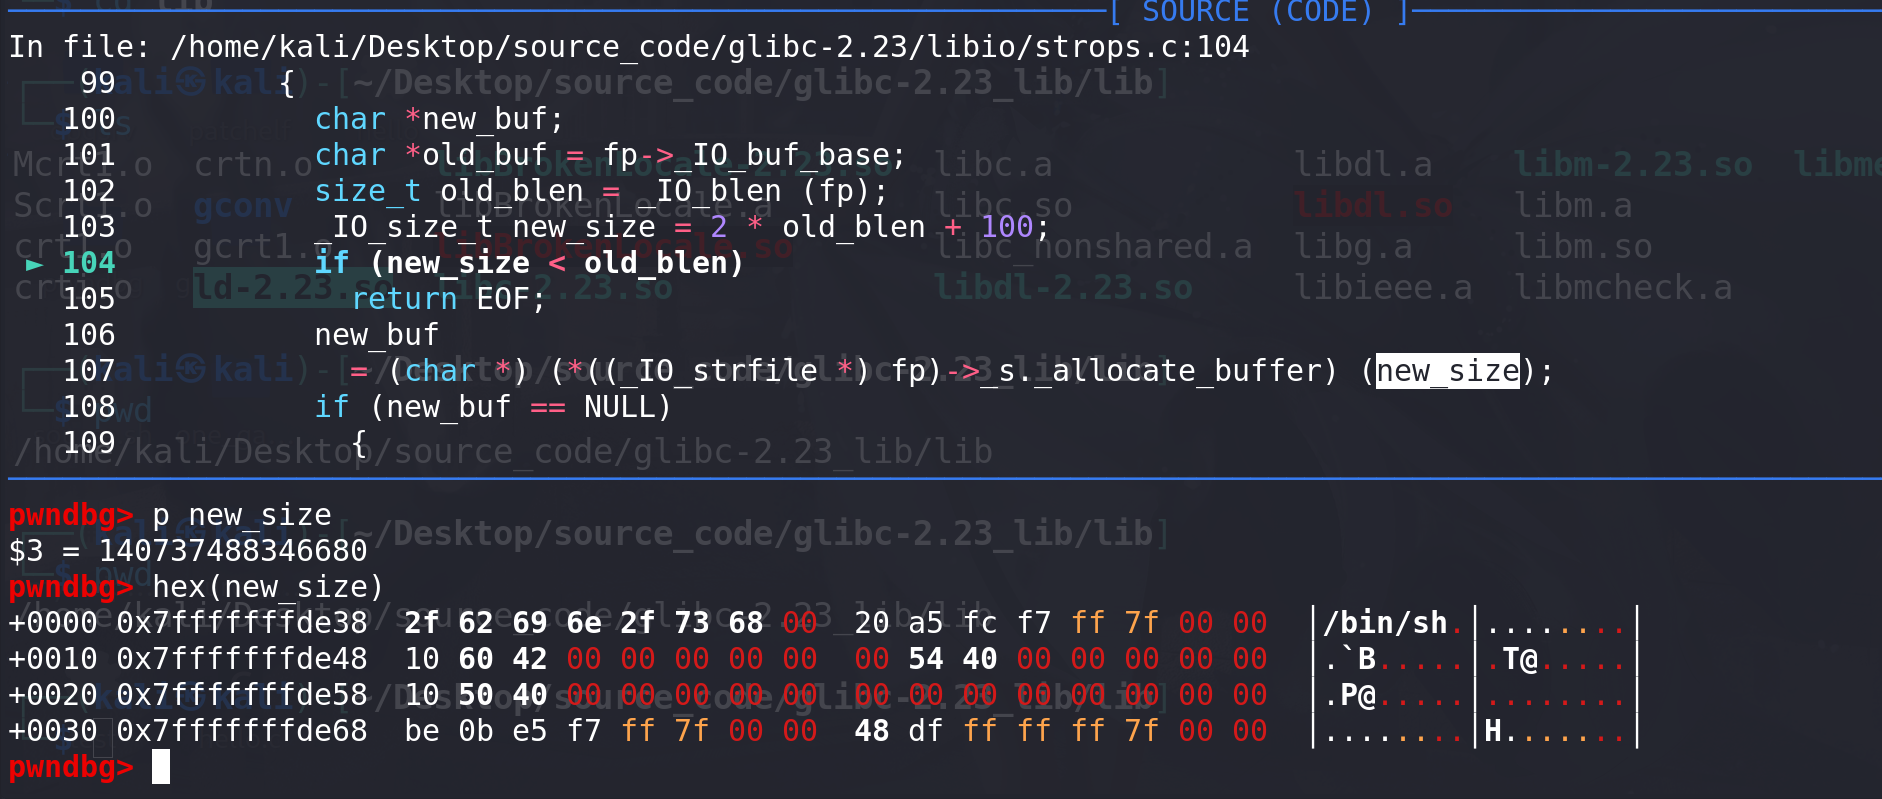The width and height of the screenshot is (1882, 799).
Task: Click 'libieee.a' in background terminal
Action: pyautogui.click(x=1383, y=288)
